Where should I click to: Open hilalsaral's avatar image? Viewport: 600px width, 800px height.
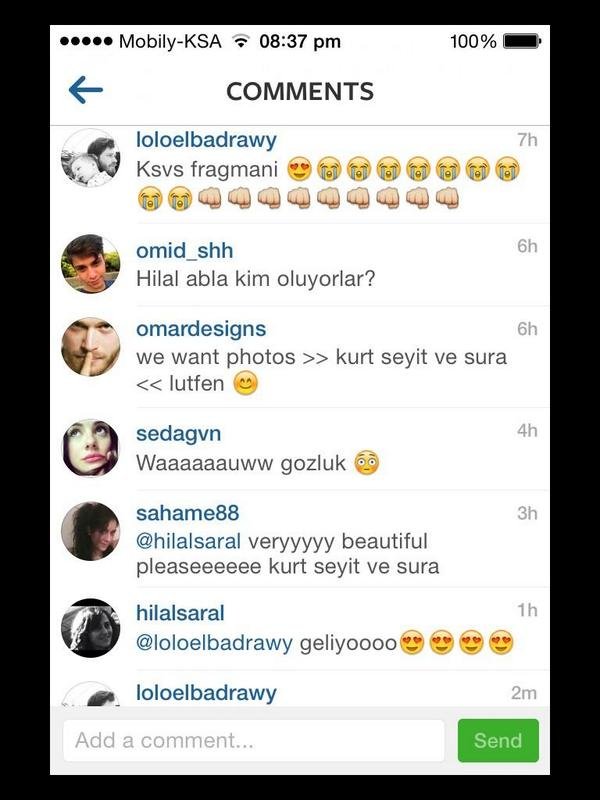[91, 628]
